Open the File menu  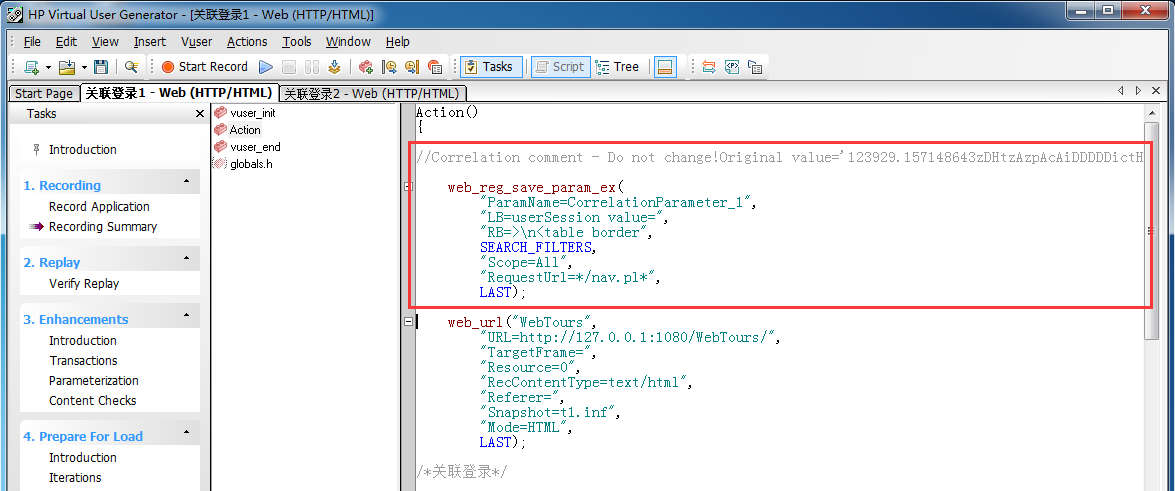tap(32, 42)
